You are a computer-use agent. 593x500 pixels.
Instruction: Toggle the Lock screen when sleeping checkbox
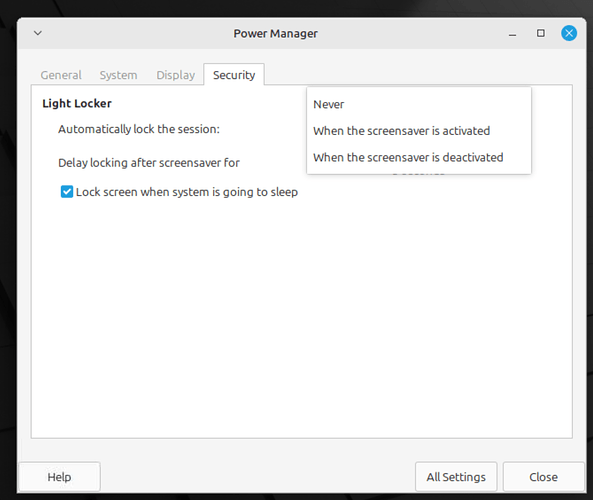point(67,192)
